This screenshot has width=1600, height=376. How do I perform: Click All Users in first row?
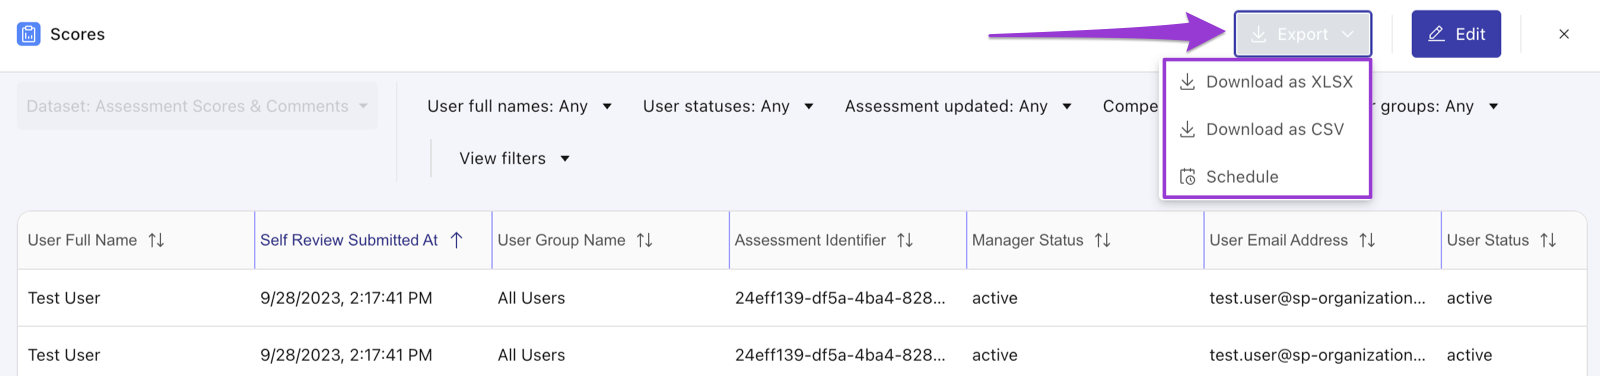[531, 298]
